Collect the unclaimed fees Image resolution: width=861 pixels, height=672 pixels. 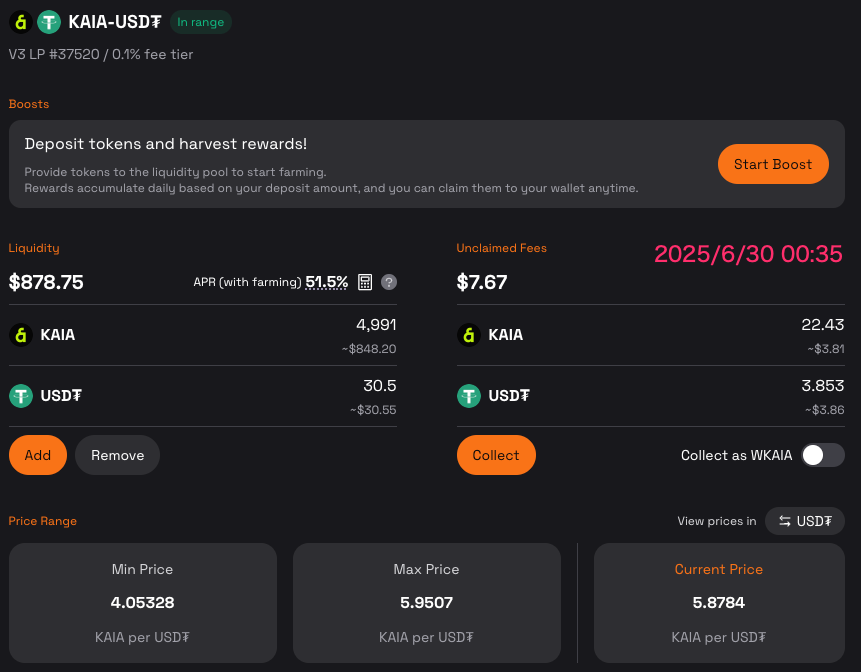(x=496, y=455)
